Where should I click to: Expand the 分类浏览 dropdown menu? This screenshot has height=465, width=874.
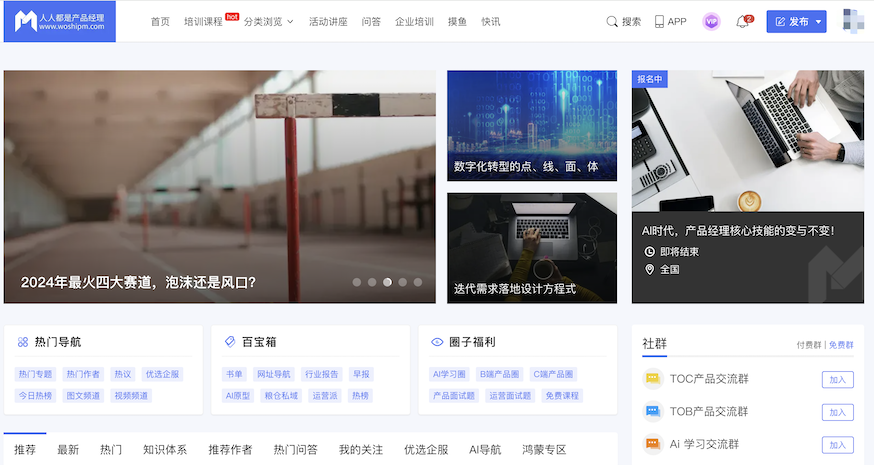click(x=269, y=21)
